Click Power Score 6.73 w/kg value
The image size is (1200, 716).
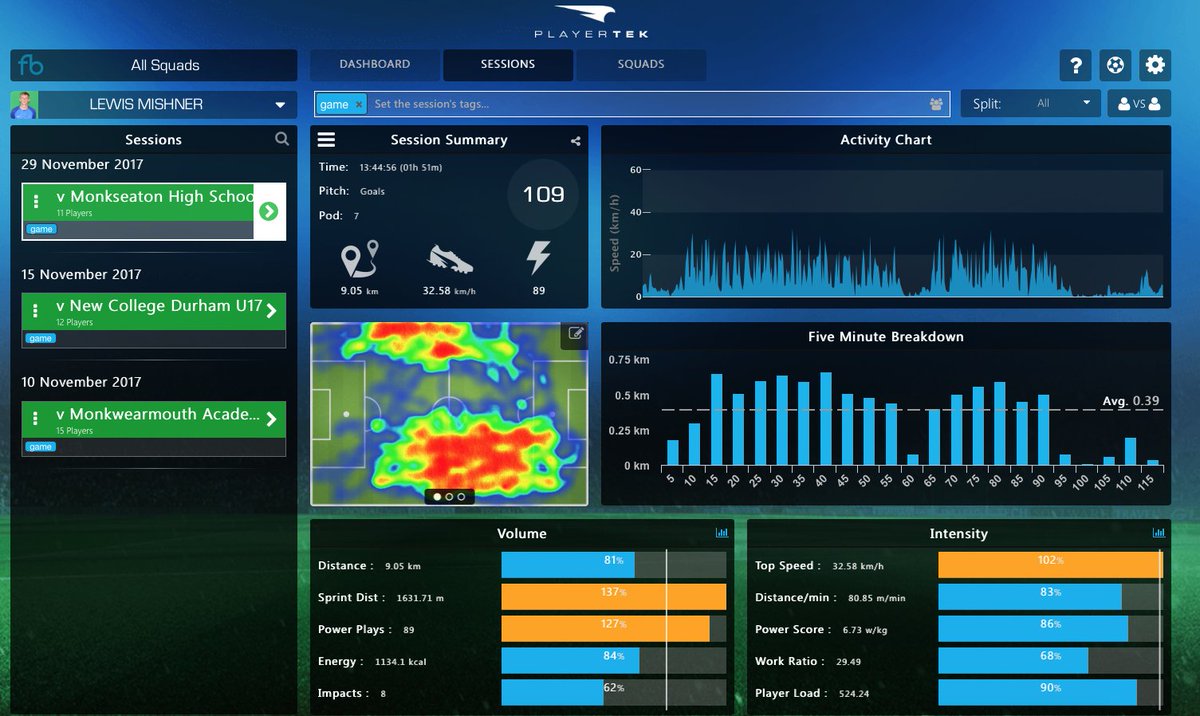(865, 630)
